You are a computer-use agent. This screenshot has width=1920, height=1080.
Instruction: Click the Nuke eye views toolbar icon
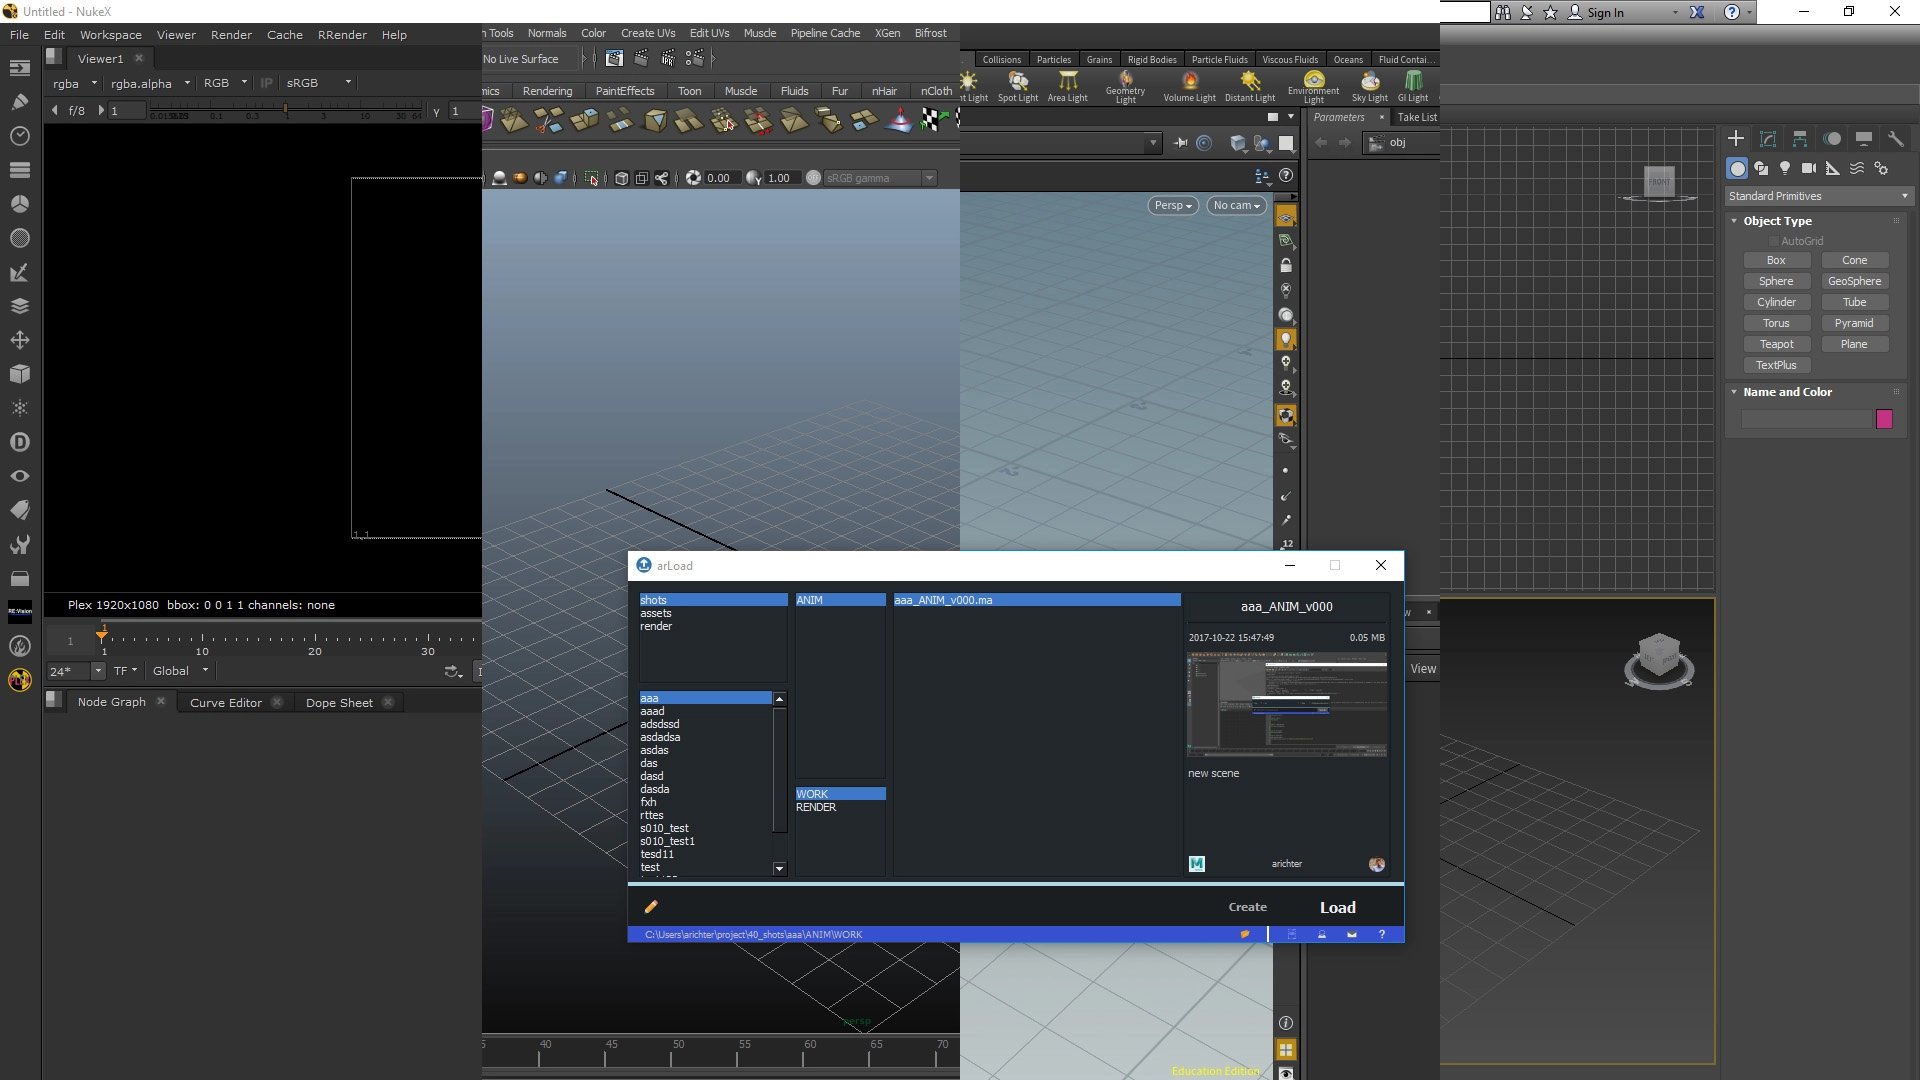(x=20, y=476)
